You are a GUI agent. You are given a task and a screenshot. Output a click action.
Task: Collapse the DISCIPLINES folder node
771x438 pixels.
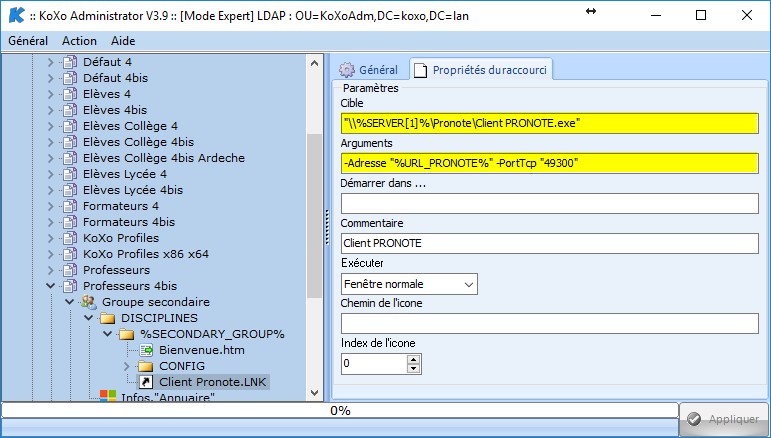click(89, 318)
